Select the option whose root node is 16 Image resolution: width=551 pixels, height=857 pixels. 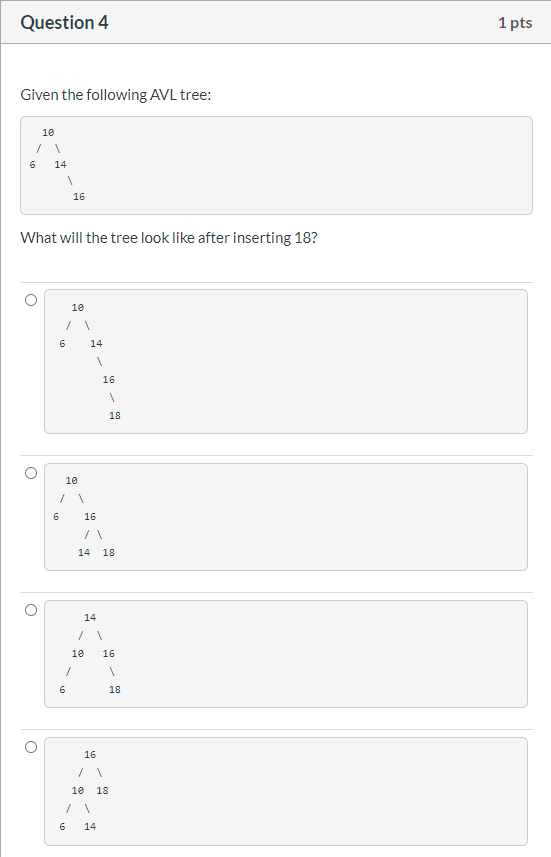point(31,747)
